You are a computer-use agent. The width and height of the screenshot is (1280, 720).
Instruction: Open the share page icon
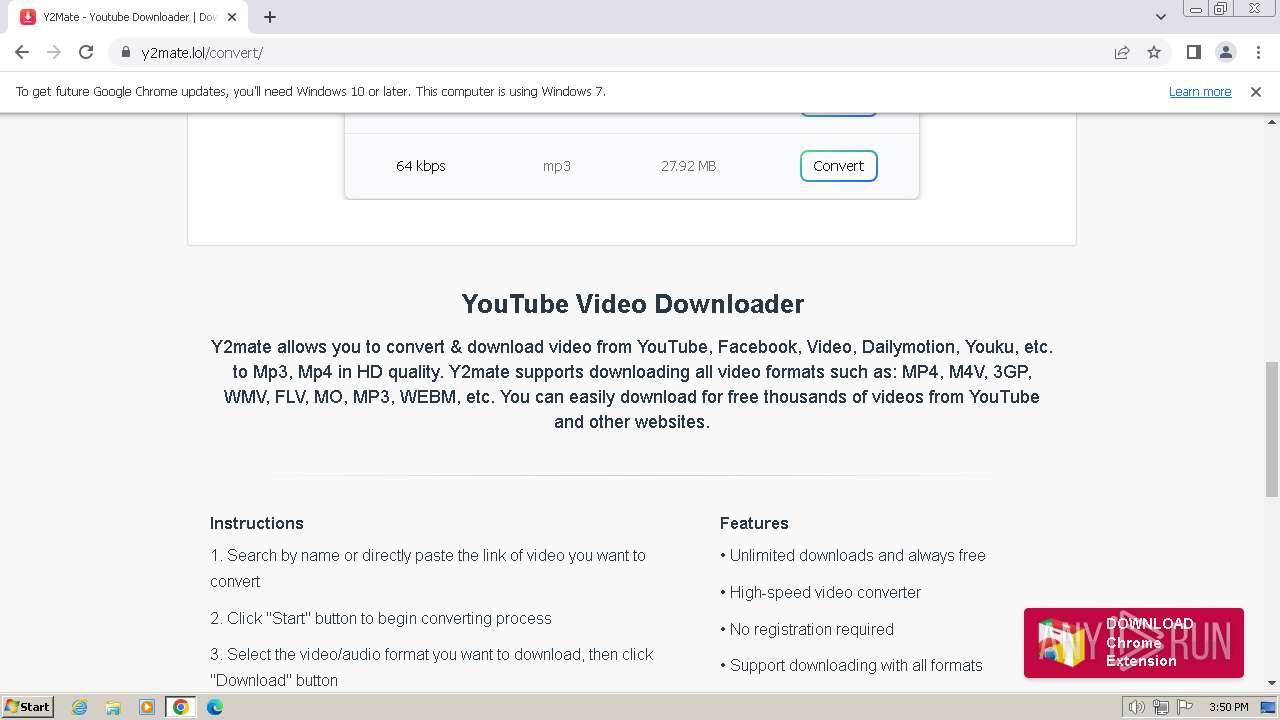click(x=1122, y=53)
